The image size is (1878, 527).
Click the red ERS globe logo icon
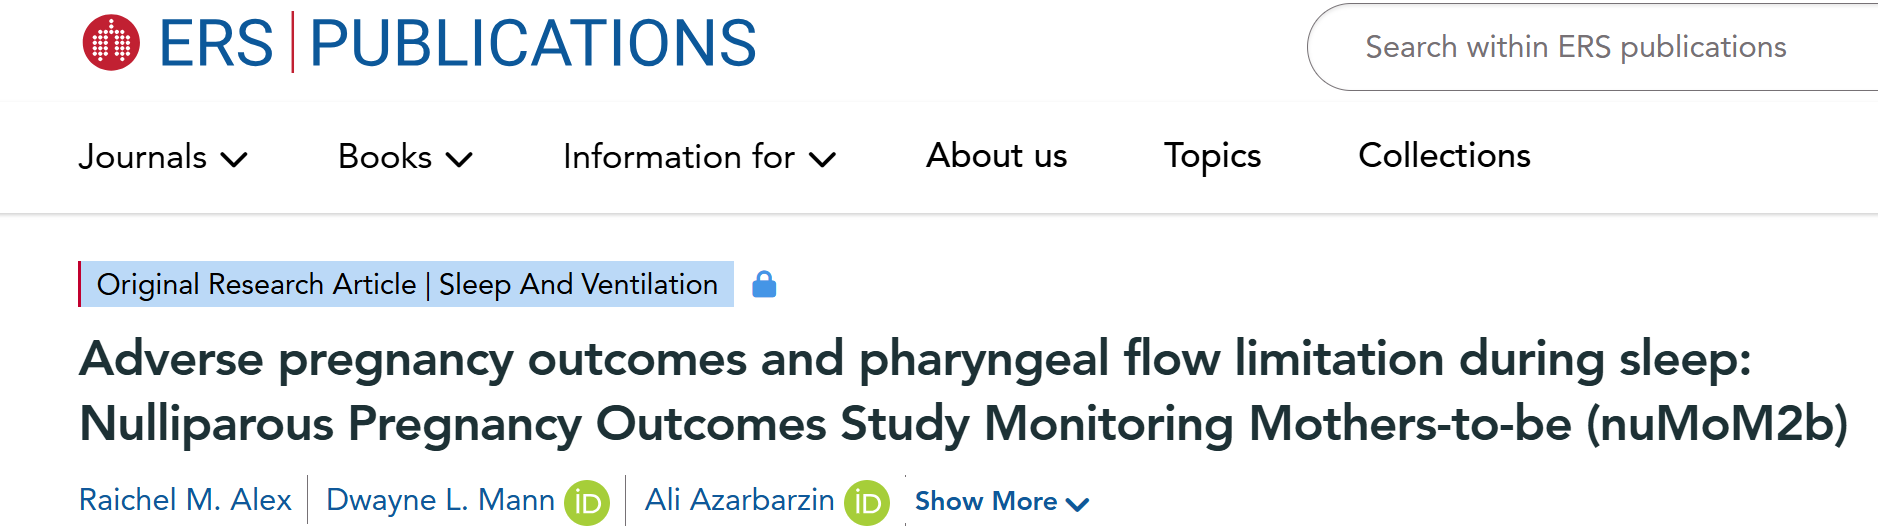pyautogui.click(x=111, y=43)
